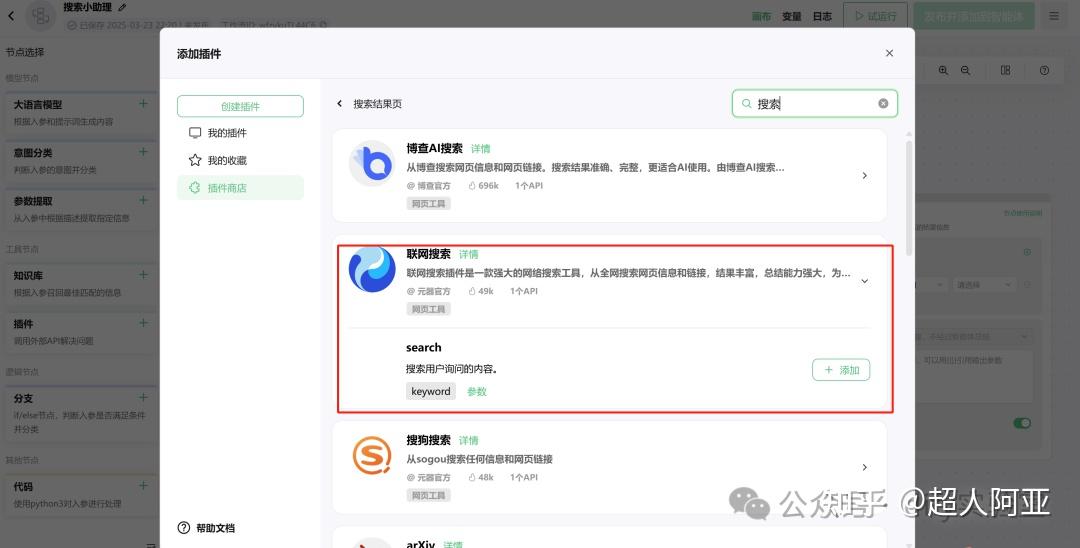Collapse the 联网搜索 plugin card
Image resolution: width=1080 pixels, height=548 pixels.
coord(864,281)
